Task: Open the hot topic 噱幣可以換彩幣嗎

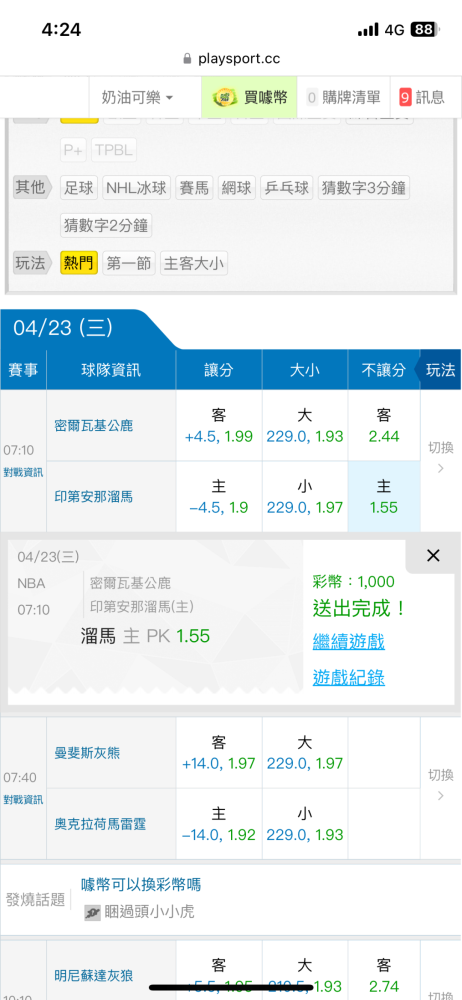Action: tap(141, 885)
